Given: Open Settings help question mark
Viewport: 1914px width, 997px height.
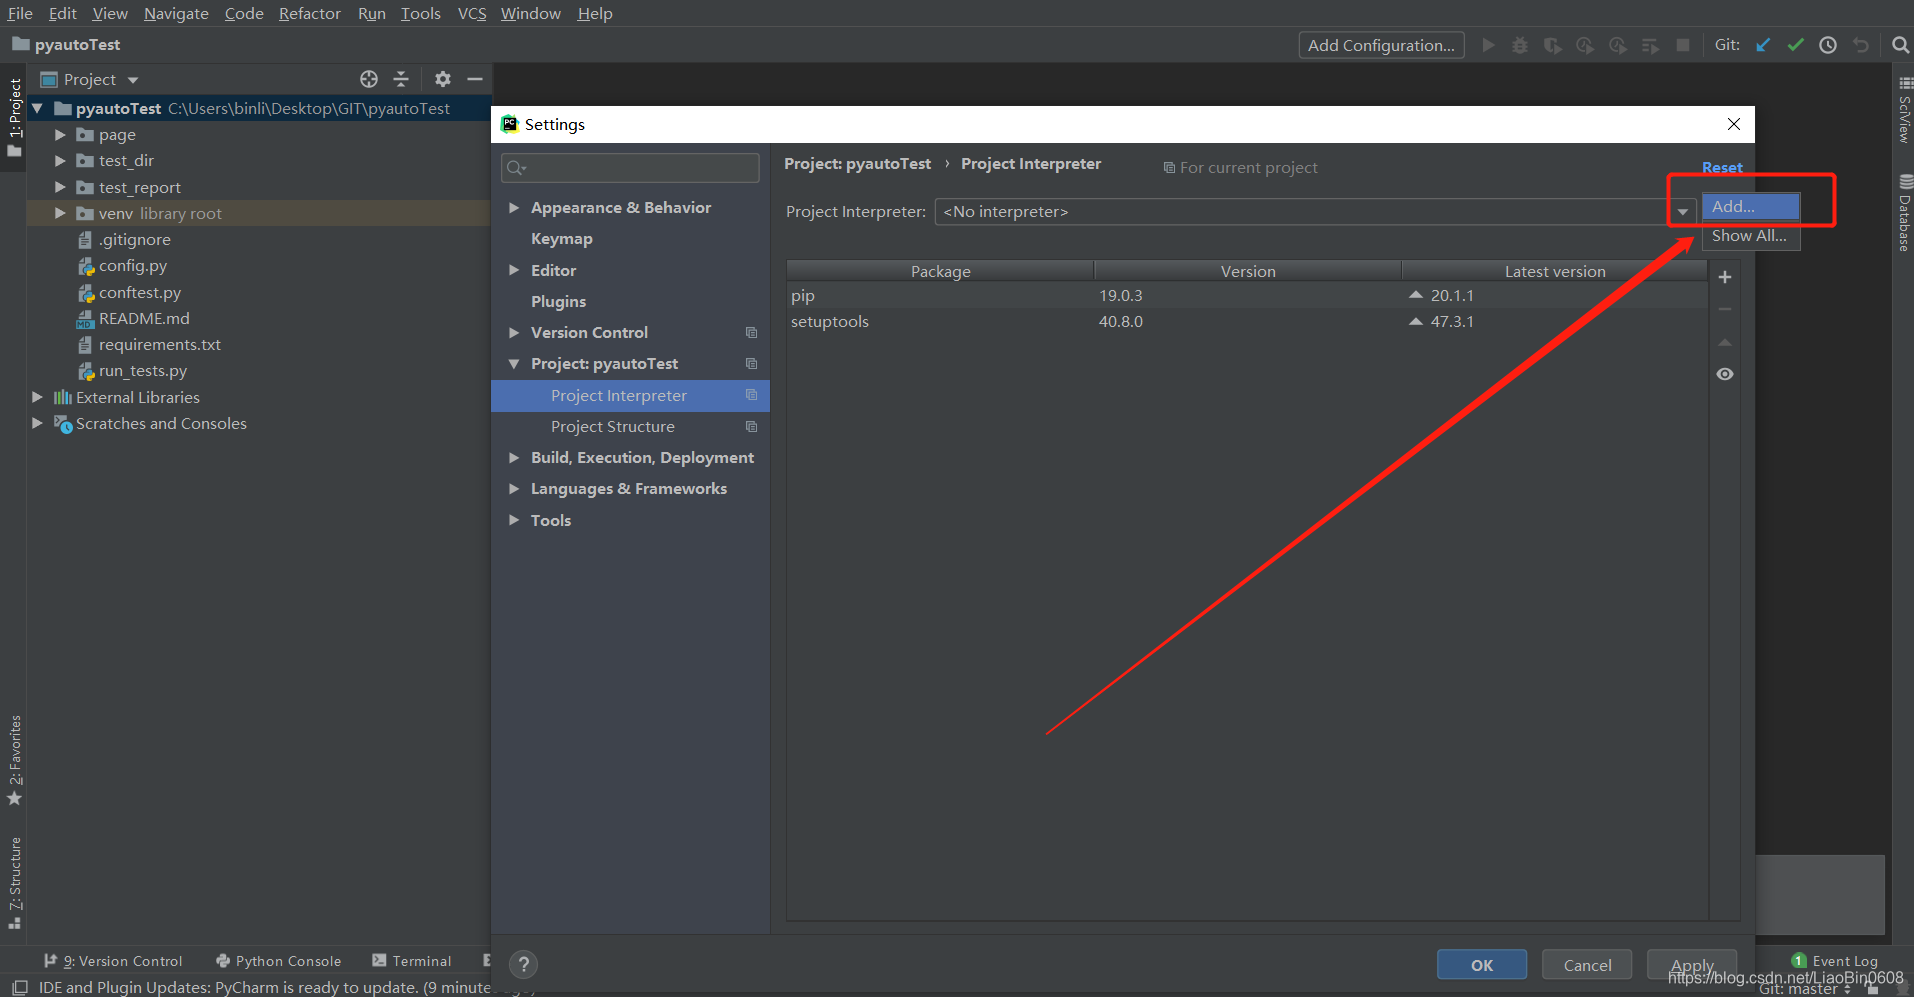Looking at the screenshot, I should pos(524,964).
